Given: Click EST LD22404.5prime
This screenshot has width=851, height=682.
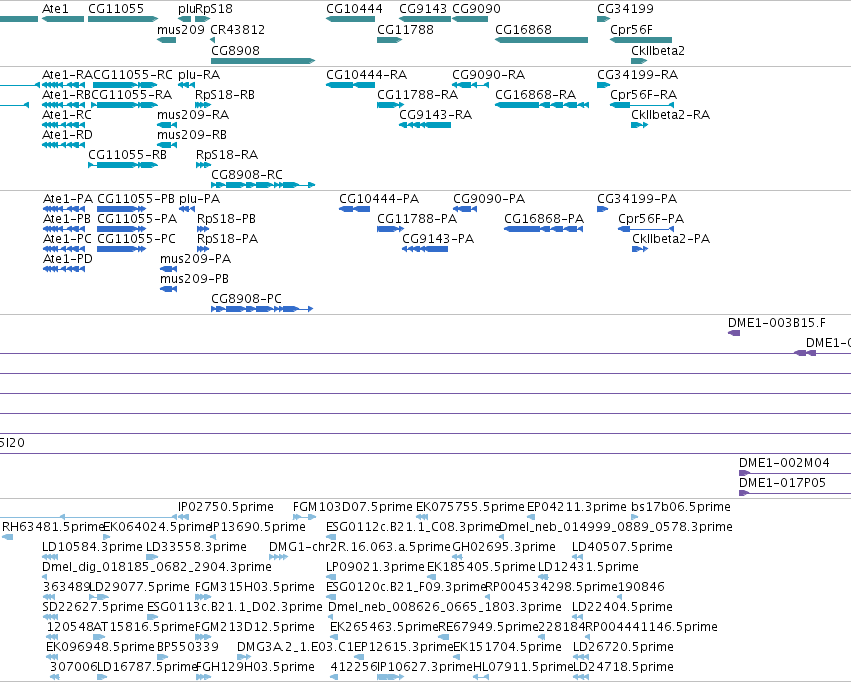Looking at the screenshot, I should coord(577,617).
